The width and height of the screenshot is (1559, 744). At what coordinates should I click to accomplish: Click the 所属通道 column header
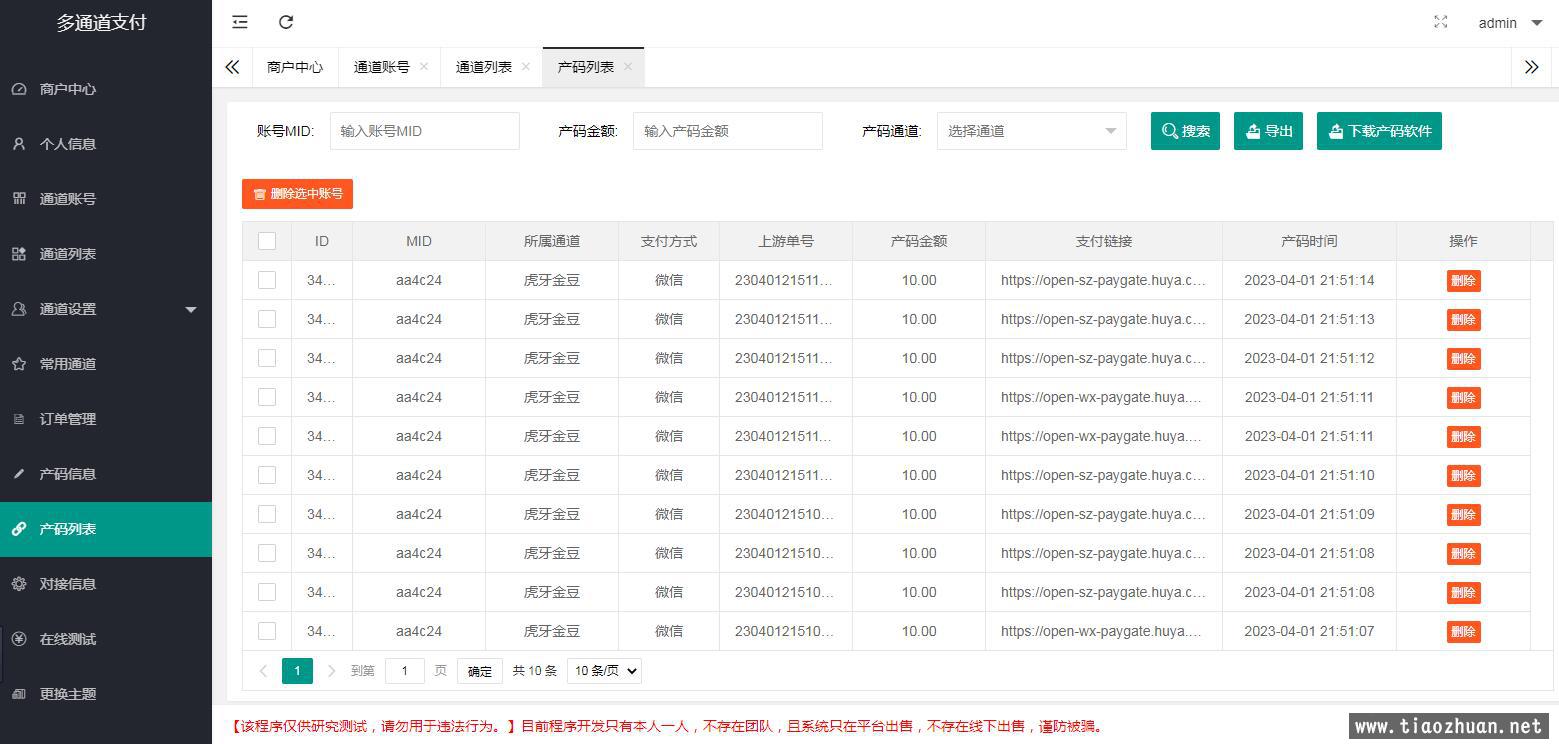click(552, 241)
